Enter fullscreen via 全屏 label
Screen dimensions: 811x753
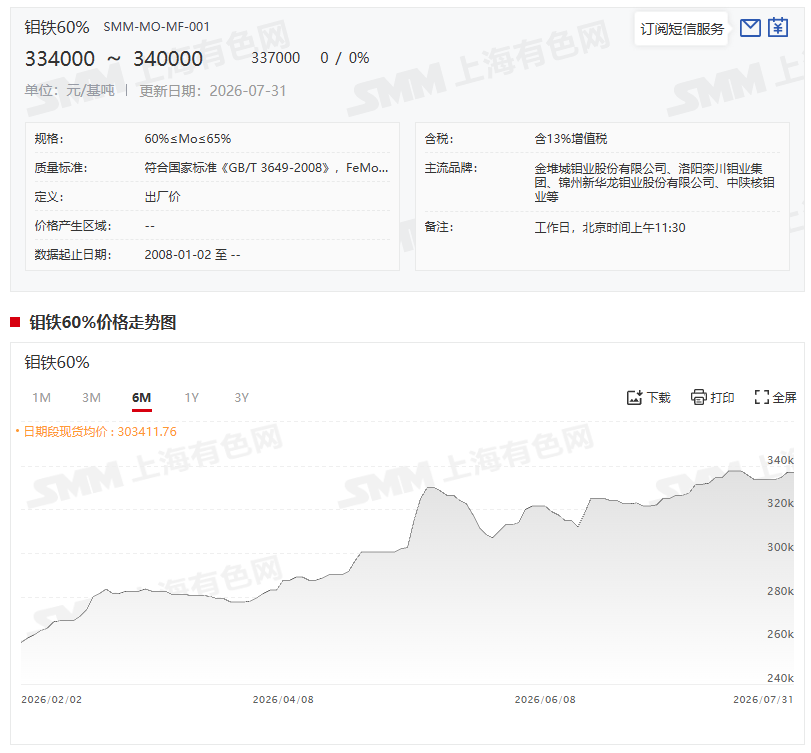coord(784,397)
